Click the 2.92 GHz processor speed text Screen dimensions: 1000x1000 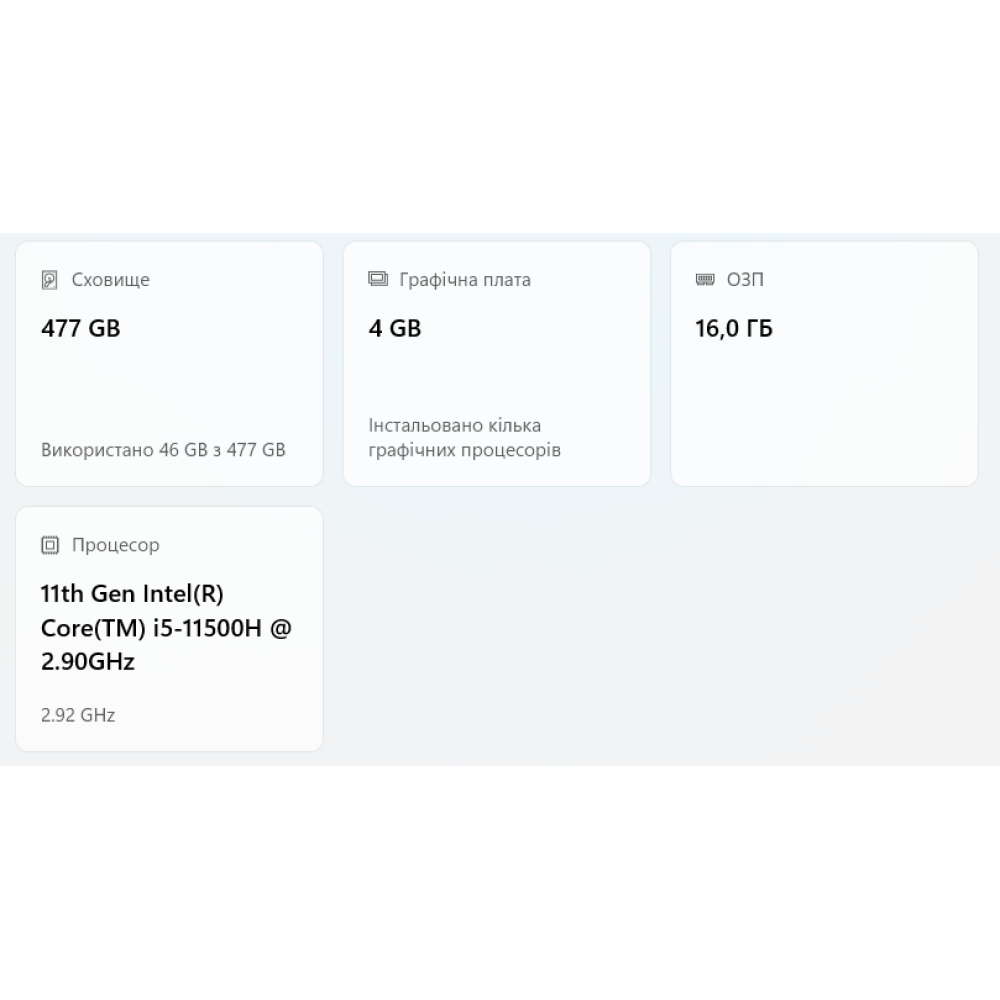click(78, 715)
